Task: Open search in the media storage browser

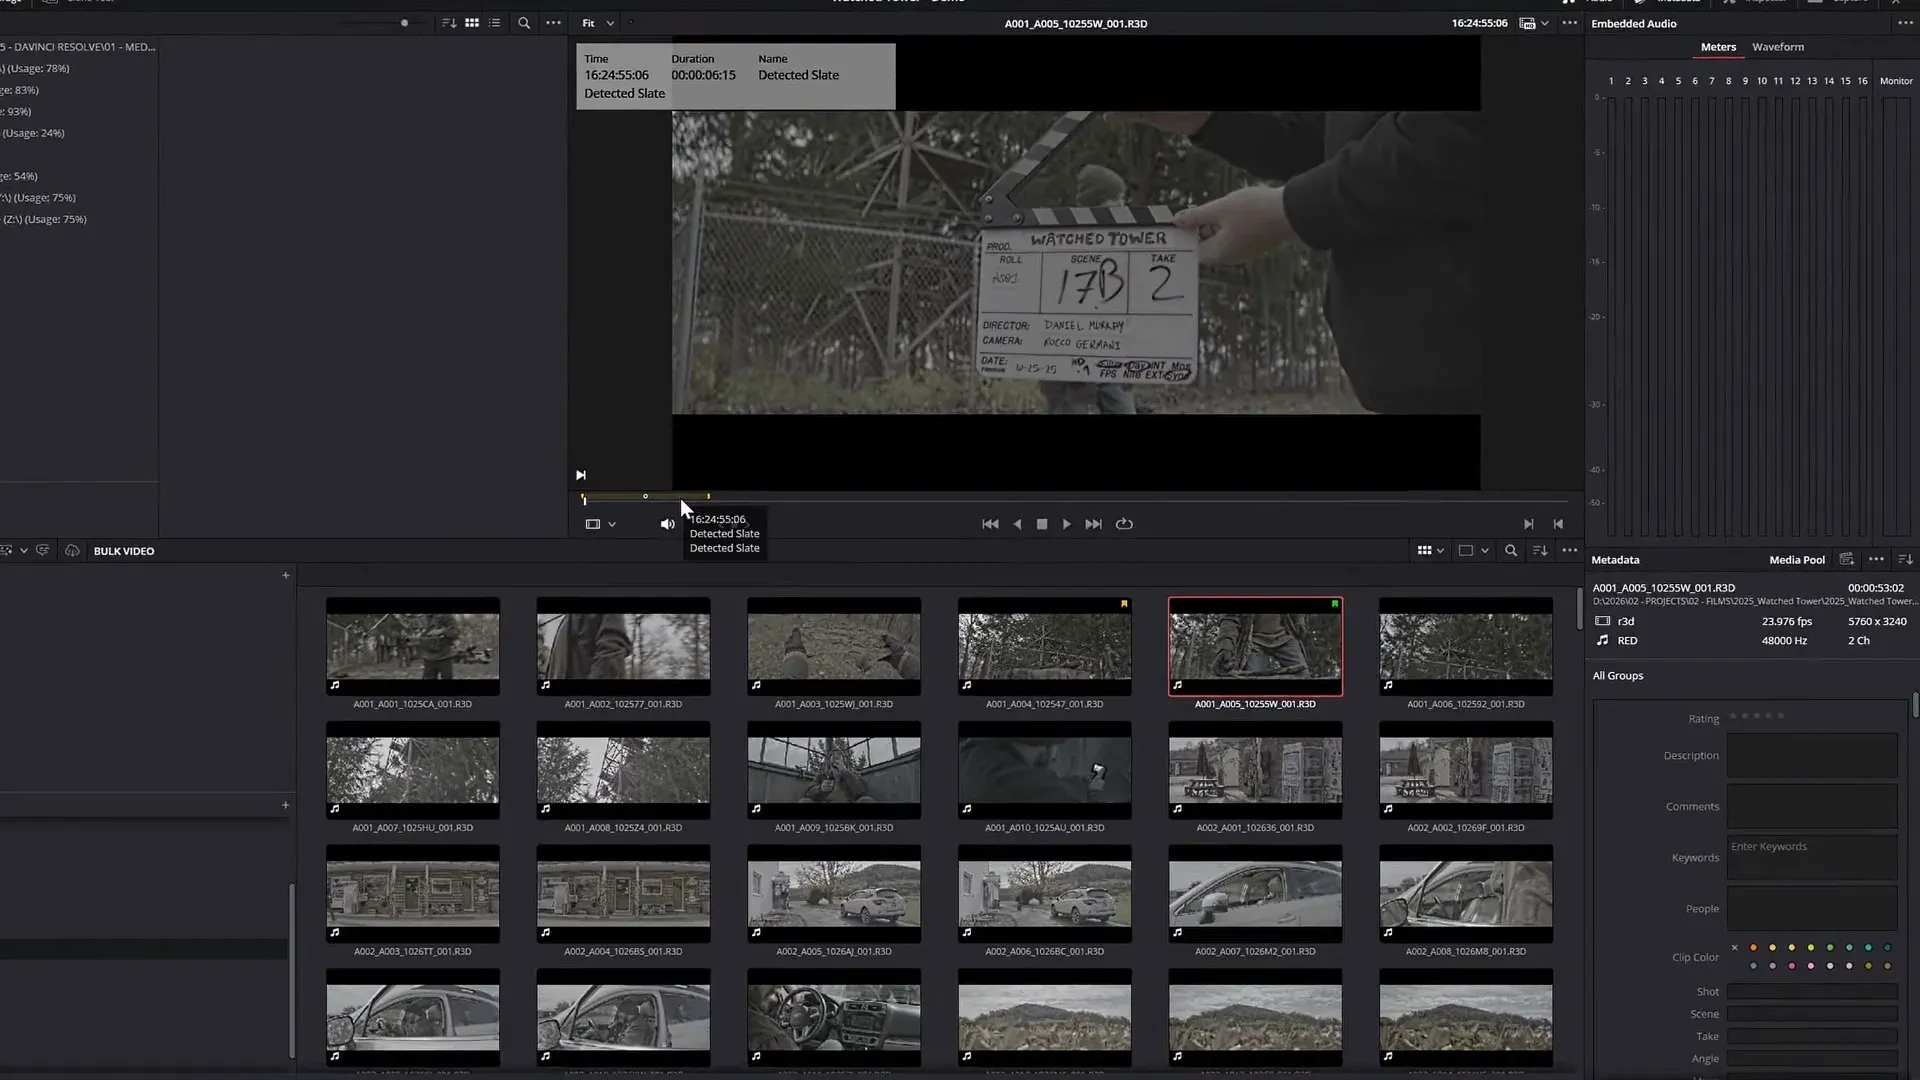Action: (x=524, y=23)
